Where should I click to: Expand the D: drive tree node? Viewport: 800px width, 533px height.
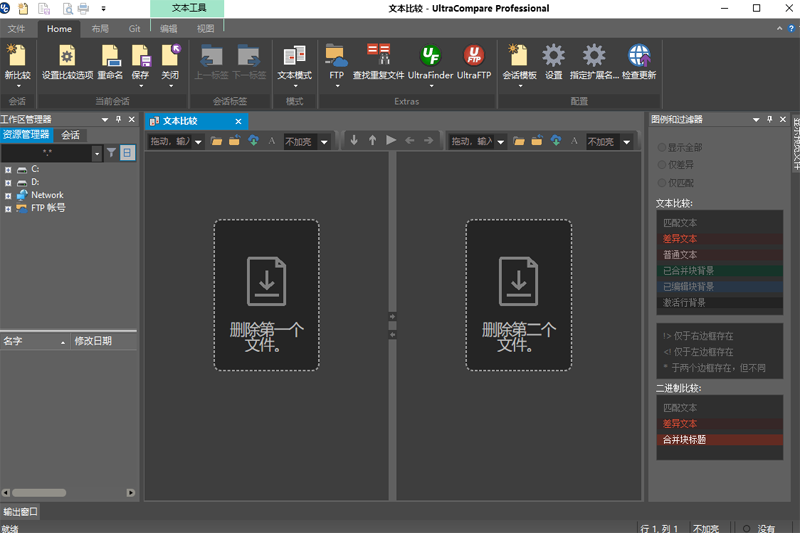(8, 183)
